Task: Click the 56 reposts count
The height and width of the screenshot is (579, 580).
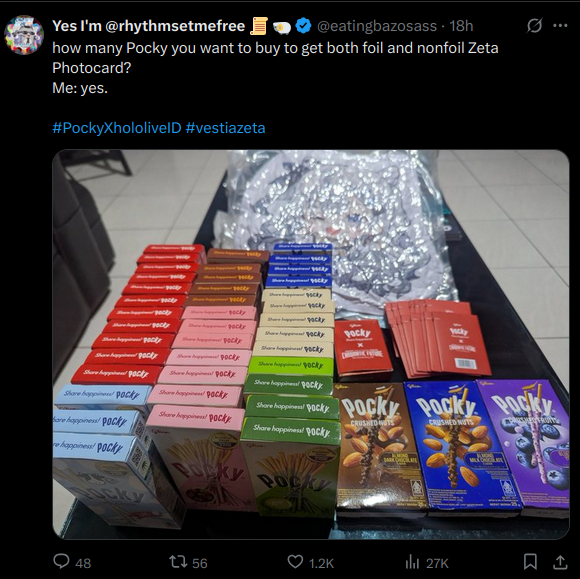Action: [x=199, y=563]
